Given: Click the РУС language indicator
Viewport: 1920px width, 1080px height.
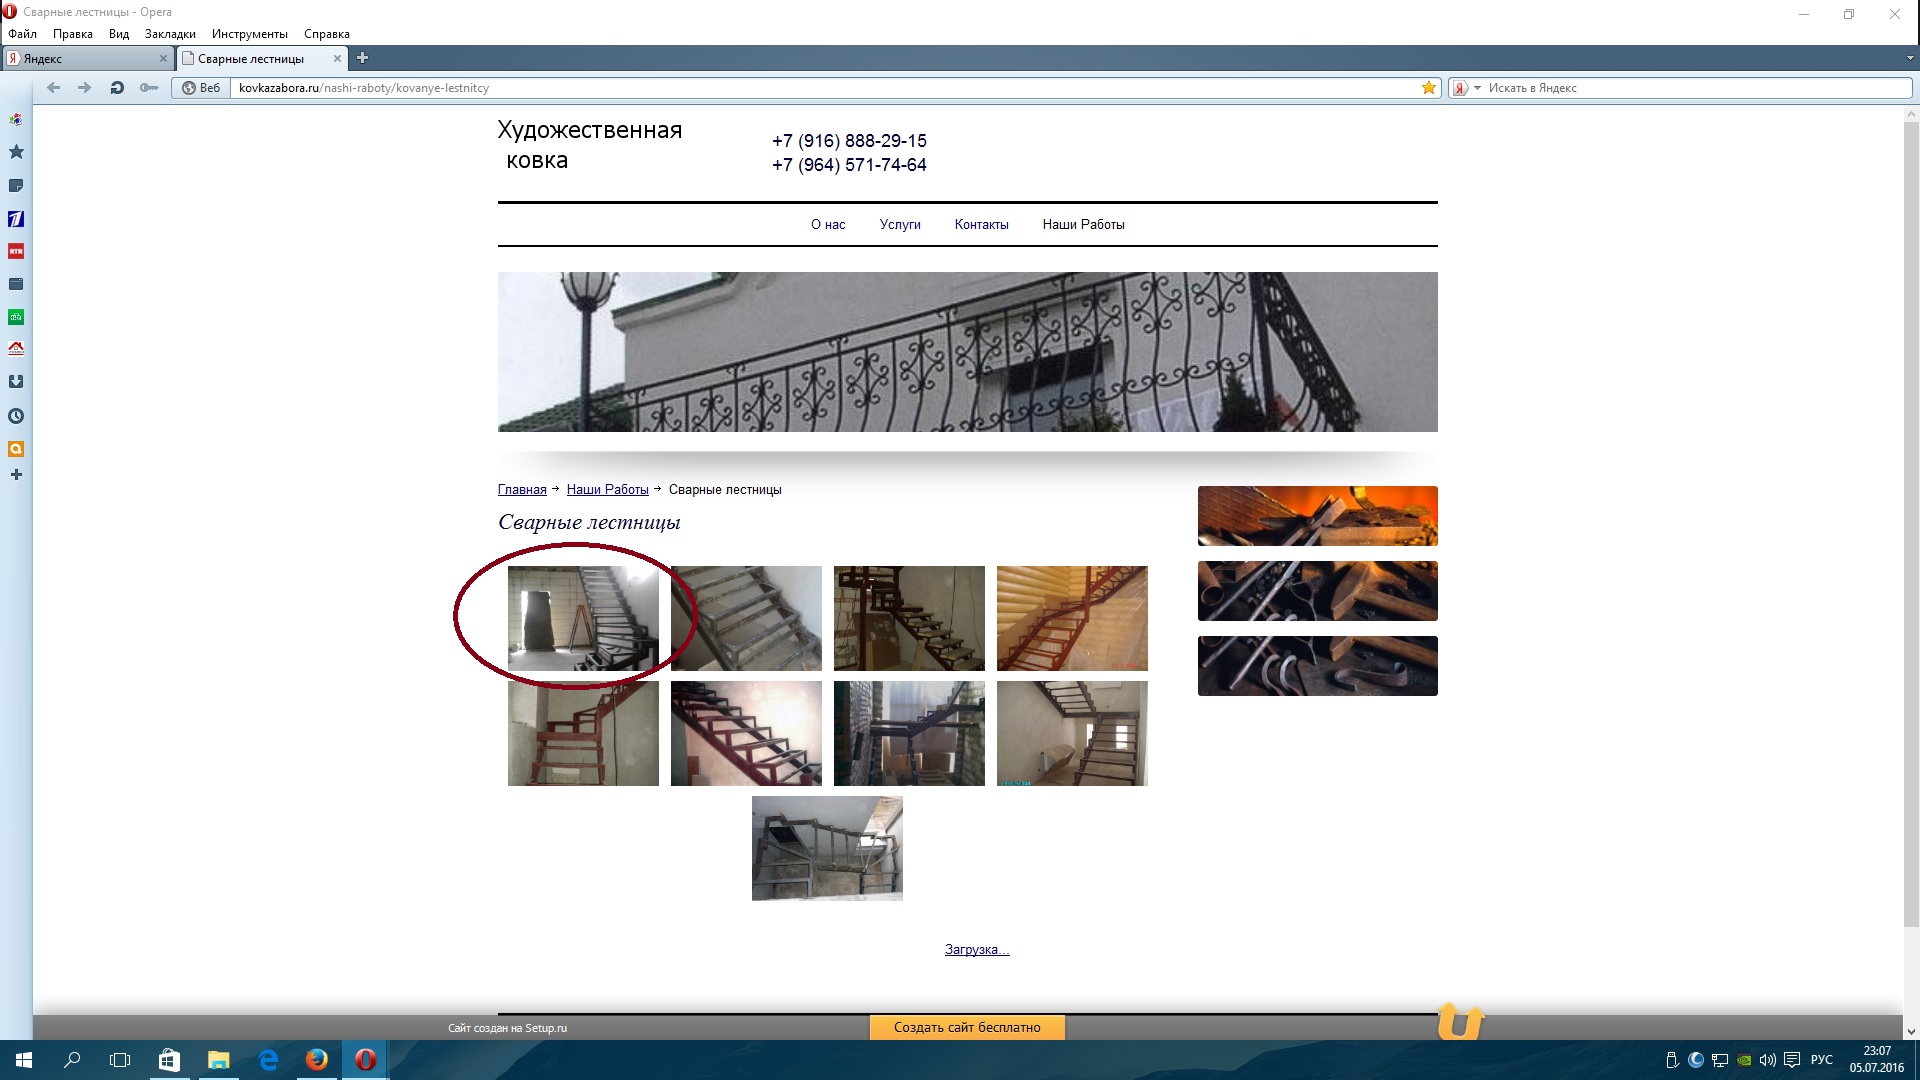Looking at the screenshot, I should click(x=1822, y=1060).
